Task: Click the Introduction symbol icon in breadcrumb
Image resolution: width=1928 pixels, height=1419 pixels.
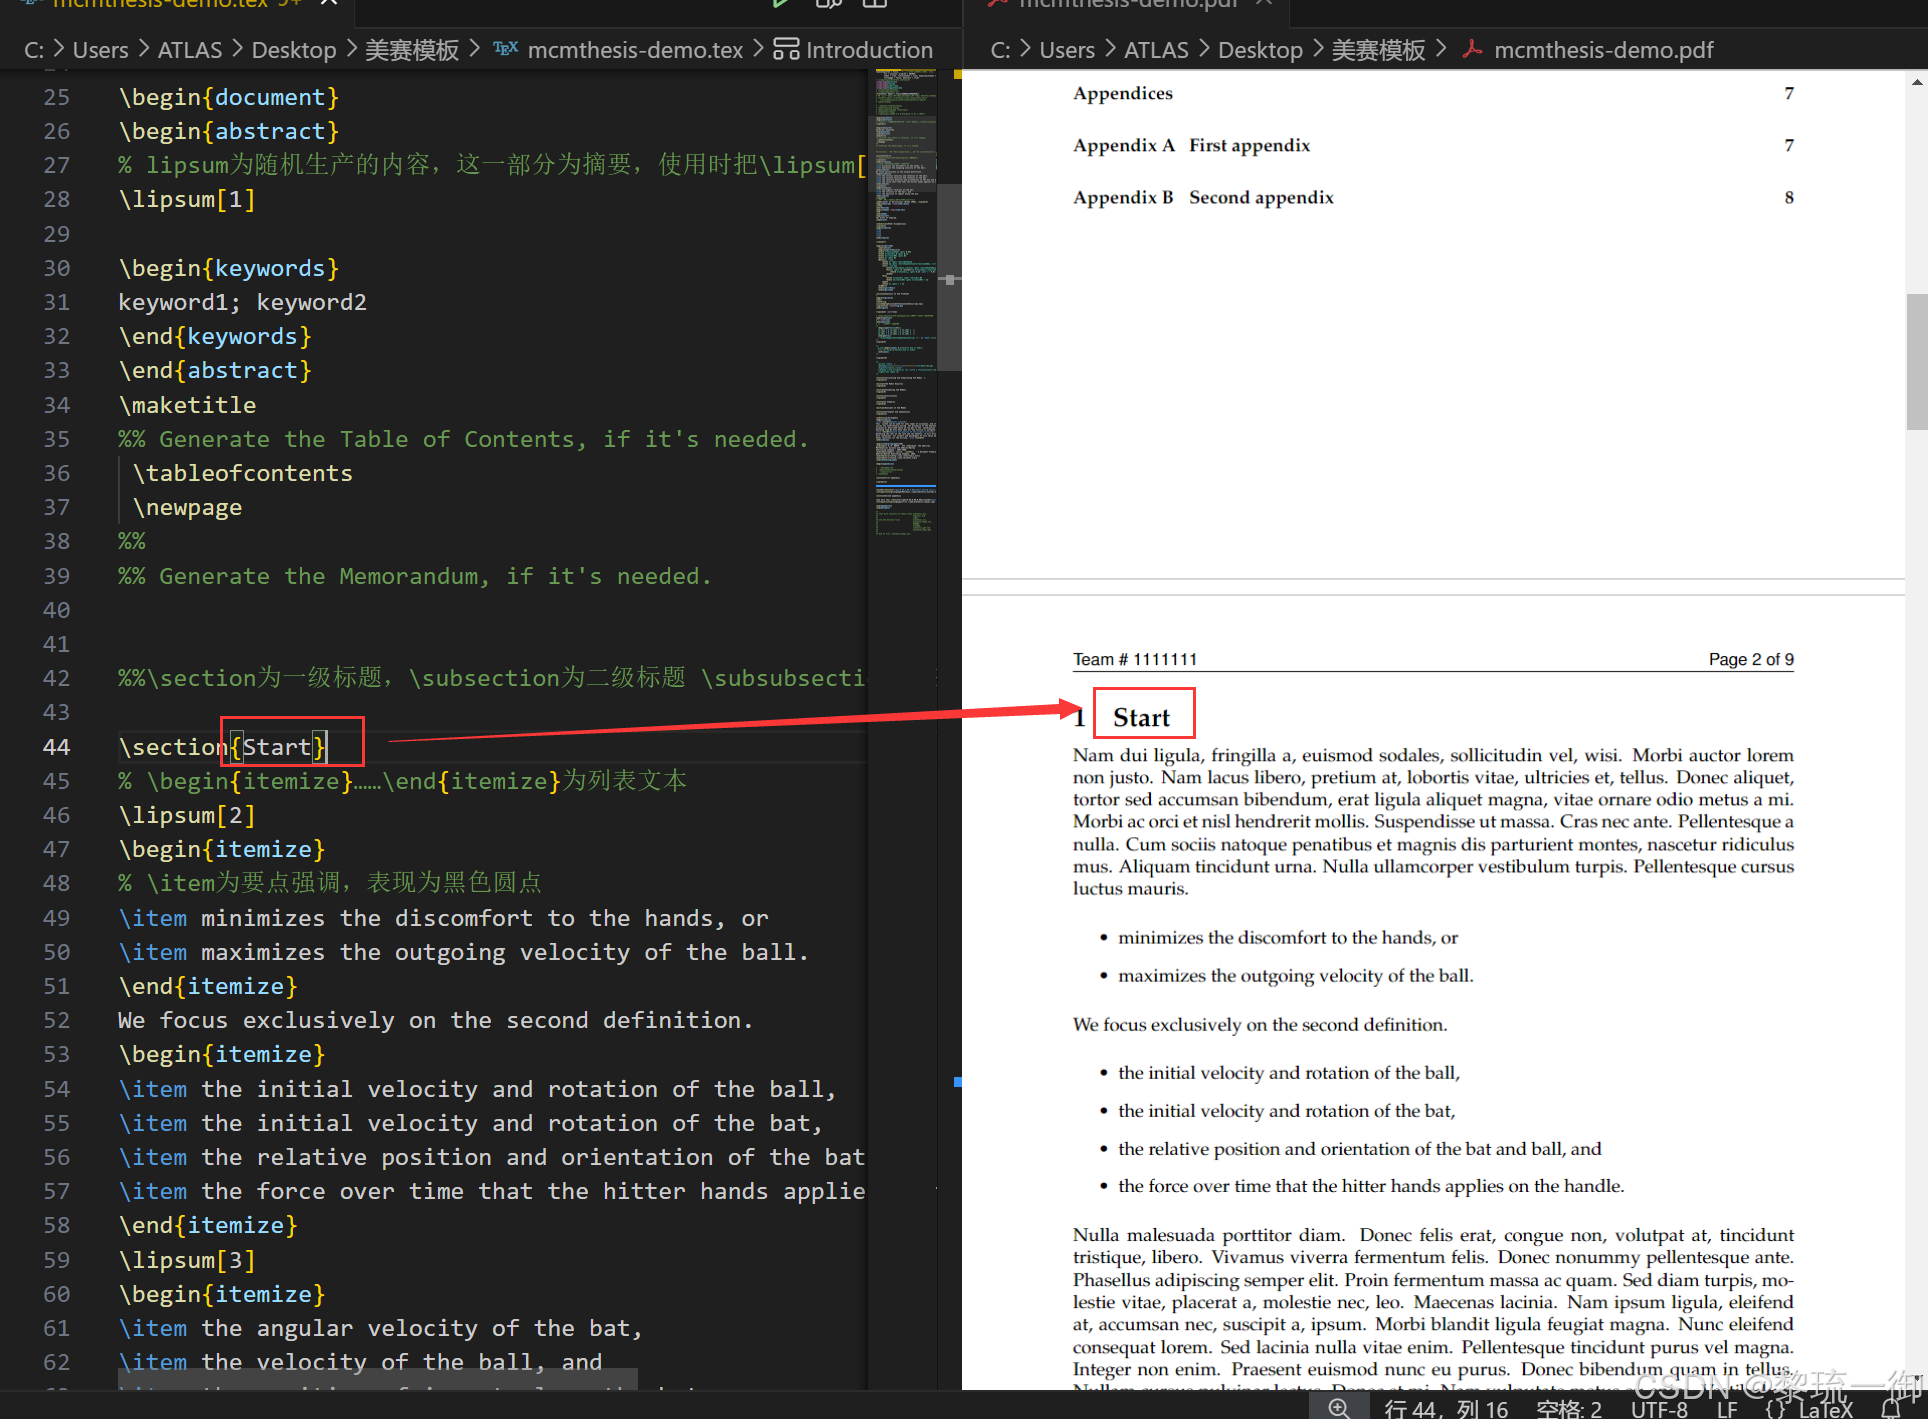Action: [x=786, y=49]
